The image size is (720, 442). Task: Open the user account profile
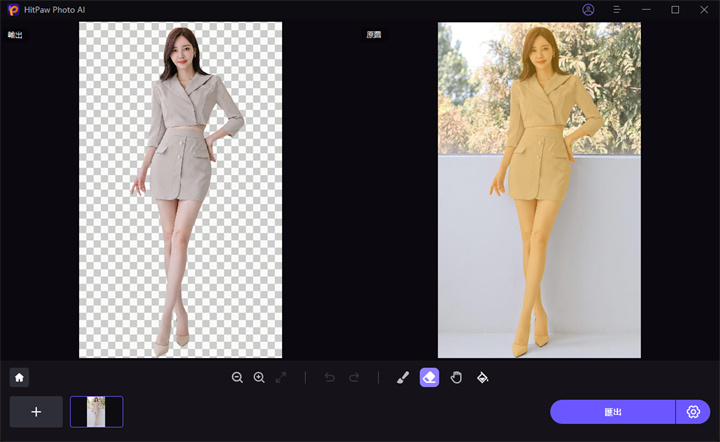click(x=588, y=9)
